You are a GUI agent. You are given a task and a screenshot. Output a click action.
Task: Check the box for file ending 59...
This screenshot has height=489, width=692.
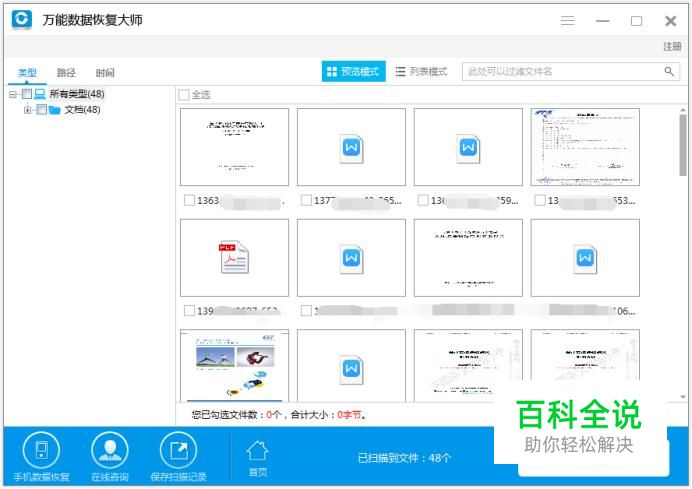[423, 200]
